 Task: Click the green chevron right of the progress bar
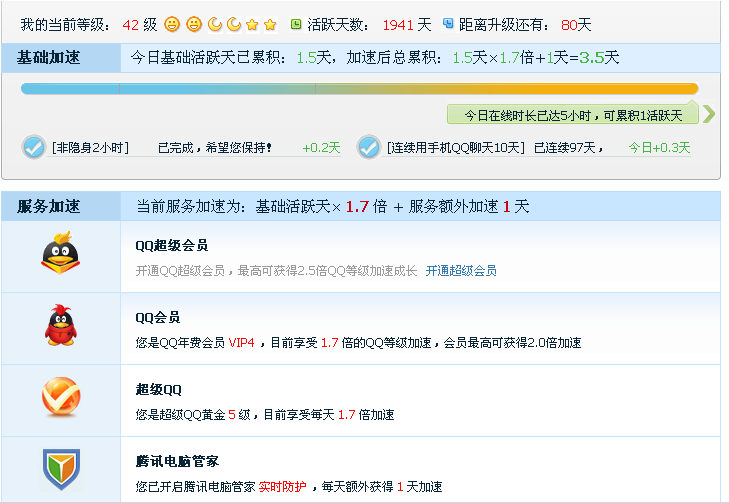coord(709,114)
